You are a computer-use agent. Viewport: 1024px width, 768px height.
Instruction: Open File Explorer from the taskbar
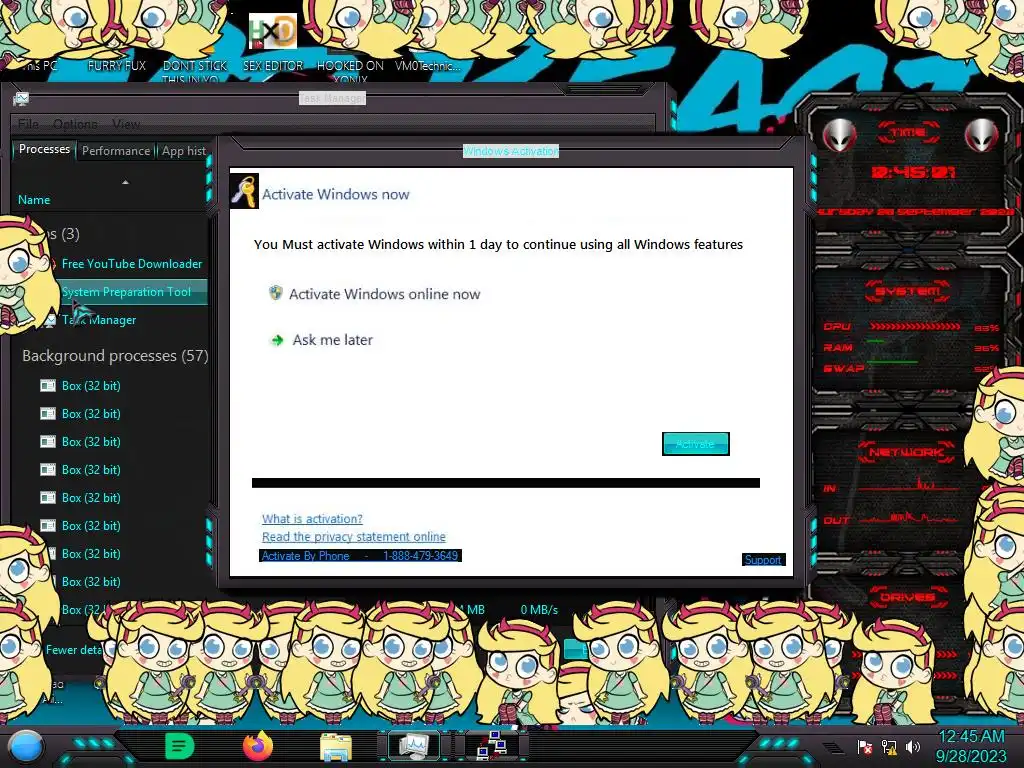(336, 746)
